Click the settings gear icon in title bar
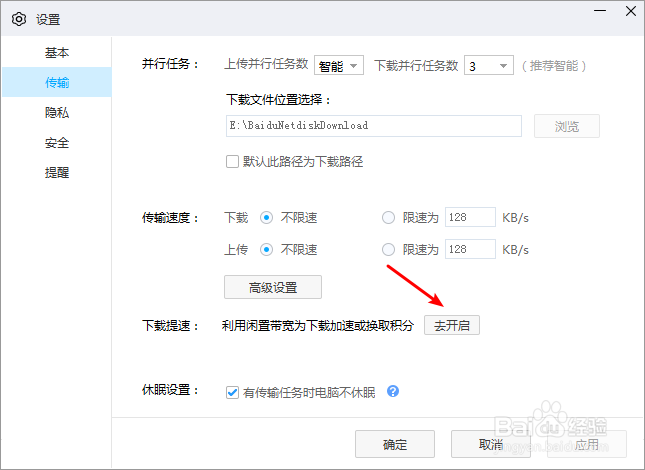This screenshot has height=470, width=645. tap(19, 19)
